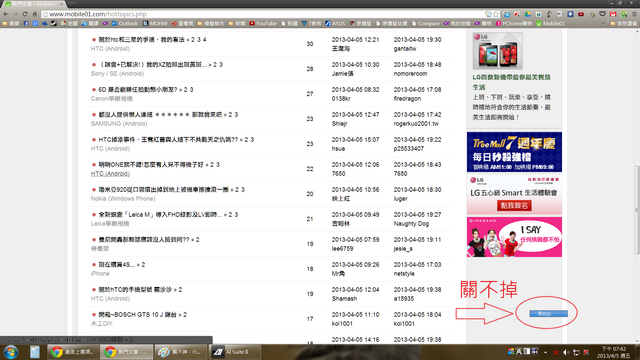Open the 6D Canon topic link

146,89
